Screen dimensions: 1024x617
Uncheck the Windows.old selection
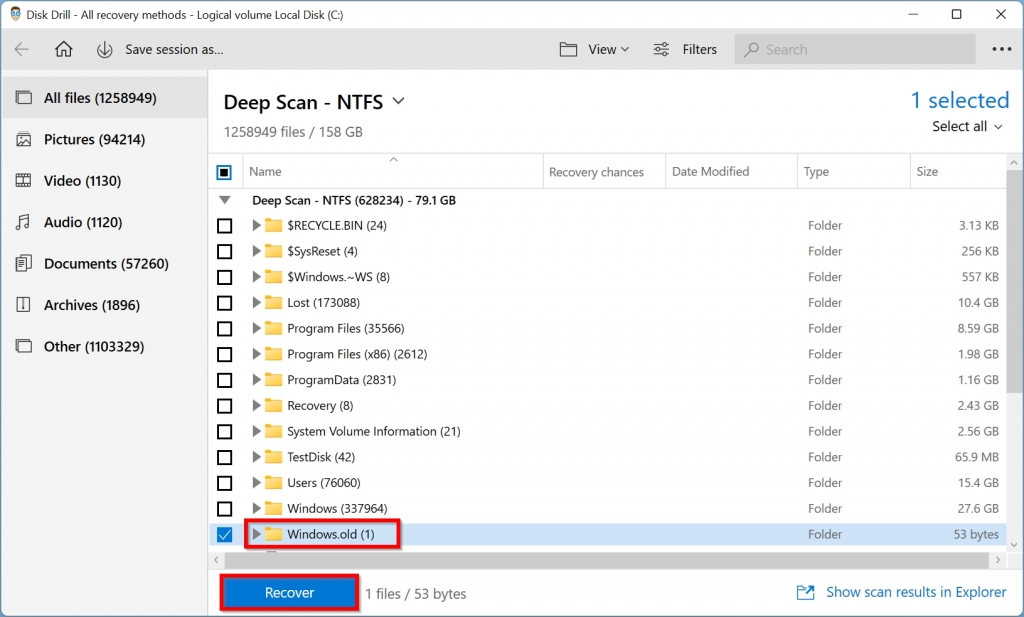(225, 534)
